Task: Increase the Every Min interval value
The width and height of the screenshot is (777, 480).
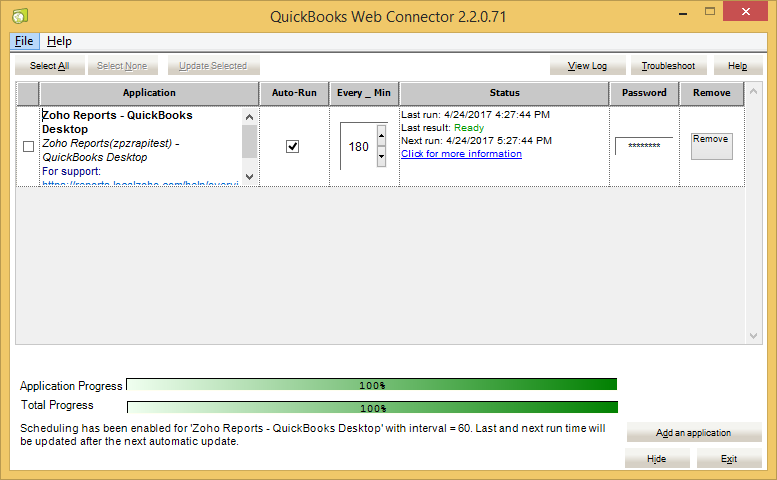Action: tap(381, 135)
